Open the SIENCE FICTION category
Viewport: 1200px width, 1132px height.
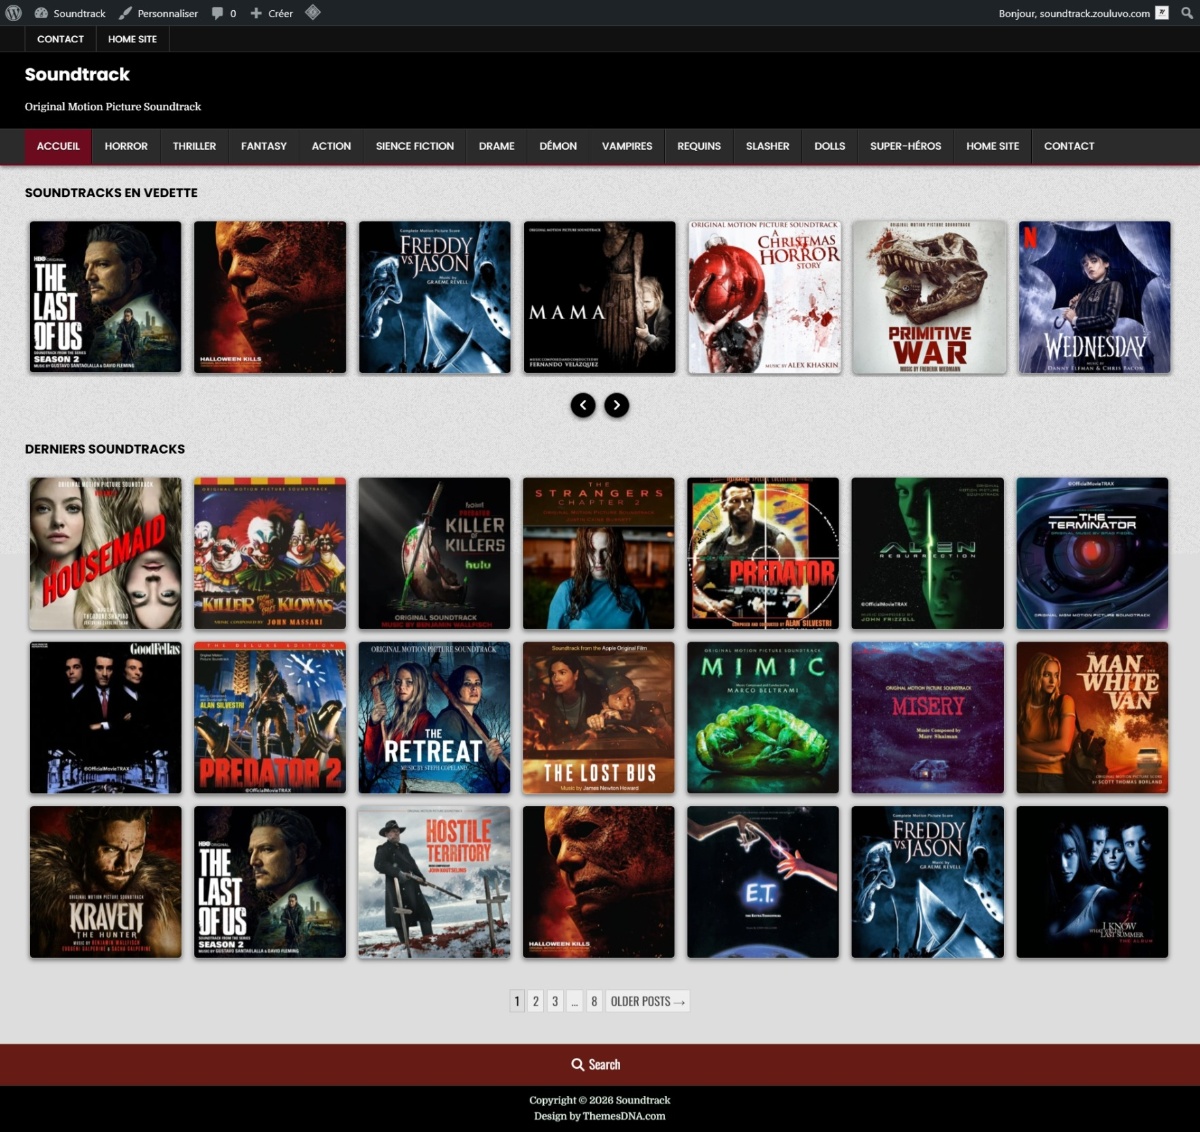click(x=415, y=146)
